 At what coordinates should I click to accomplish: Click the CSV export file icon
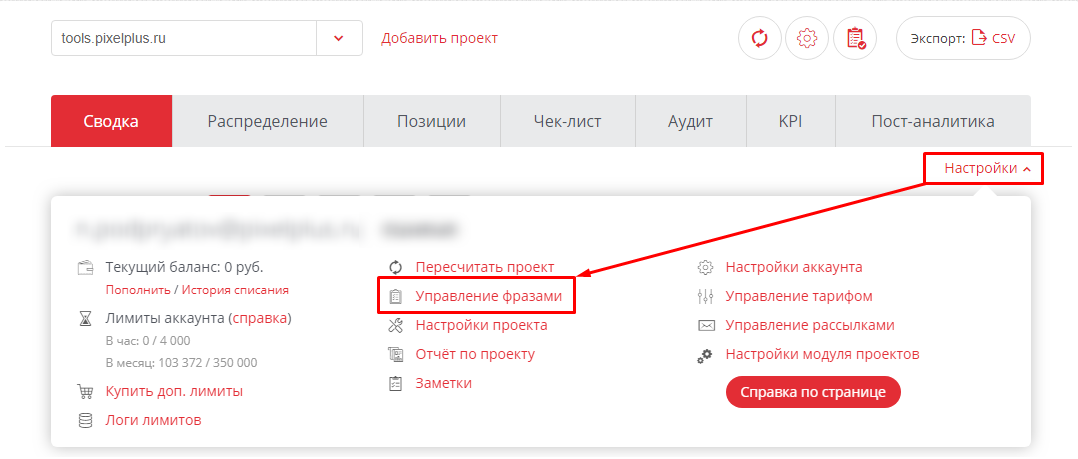point(978,38)
